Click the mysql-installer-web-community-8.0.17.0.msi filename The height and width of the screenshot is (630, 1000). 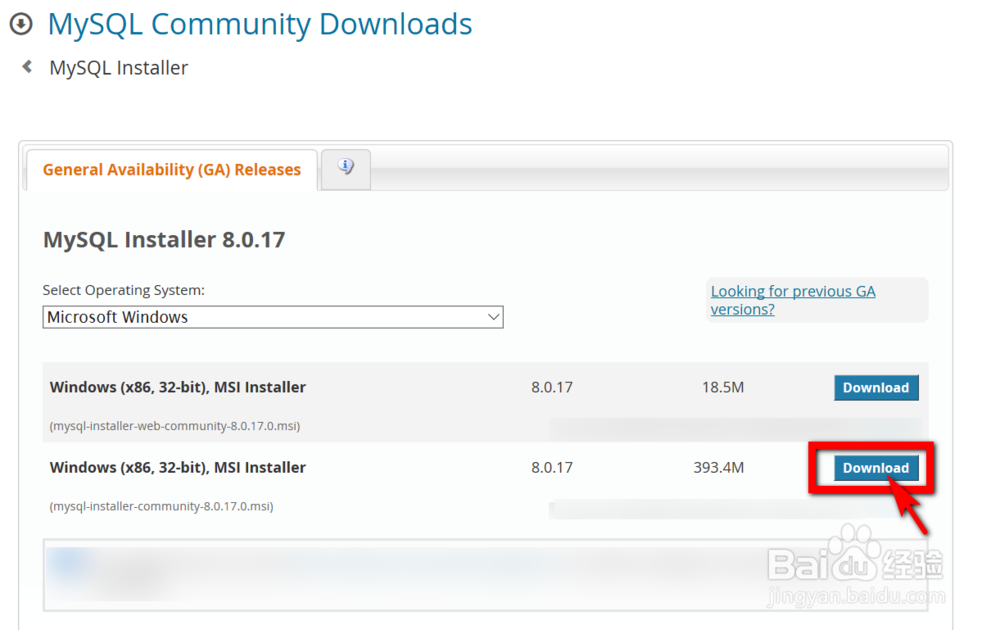tap(175, 426)
